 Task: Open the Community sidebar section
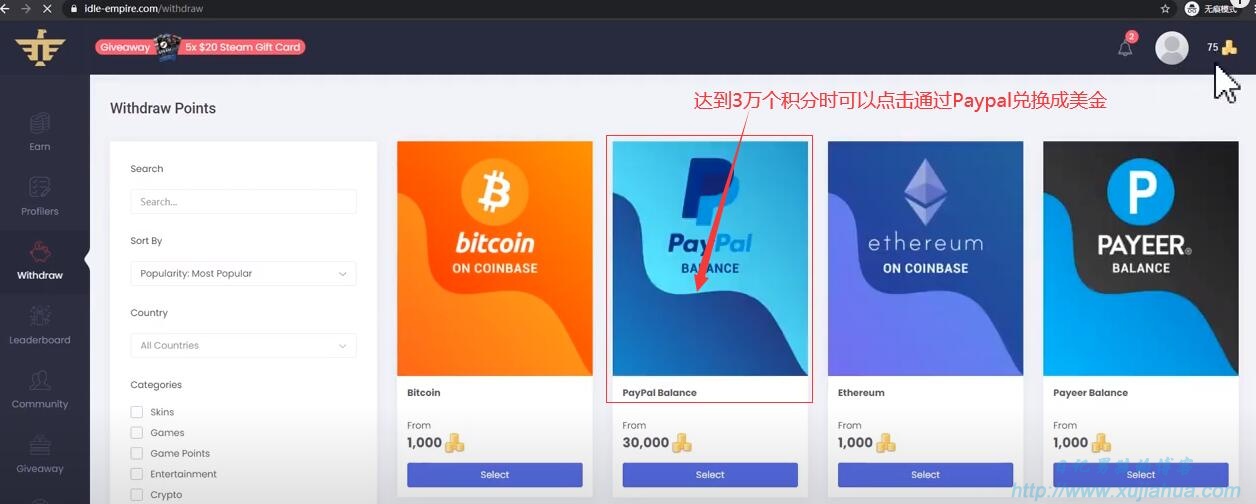coord(40,389)
